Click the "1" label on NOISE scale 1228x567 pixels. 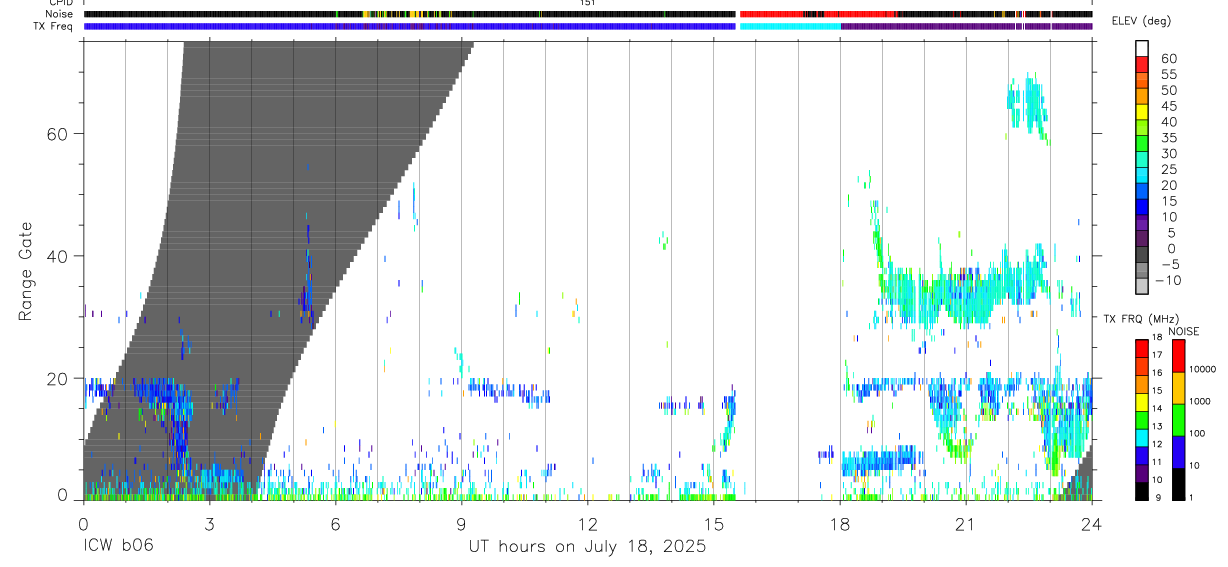pos(1190,498)
